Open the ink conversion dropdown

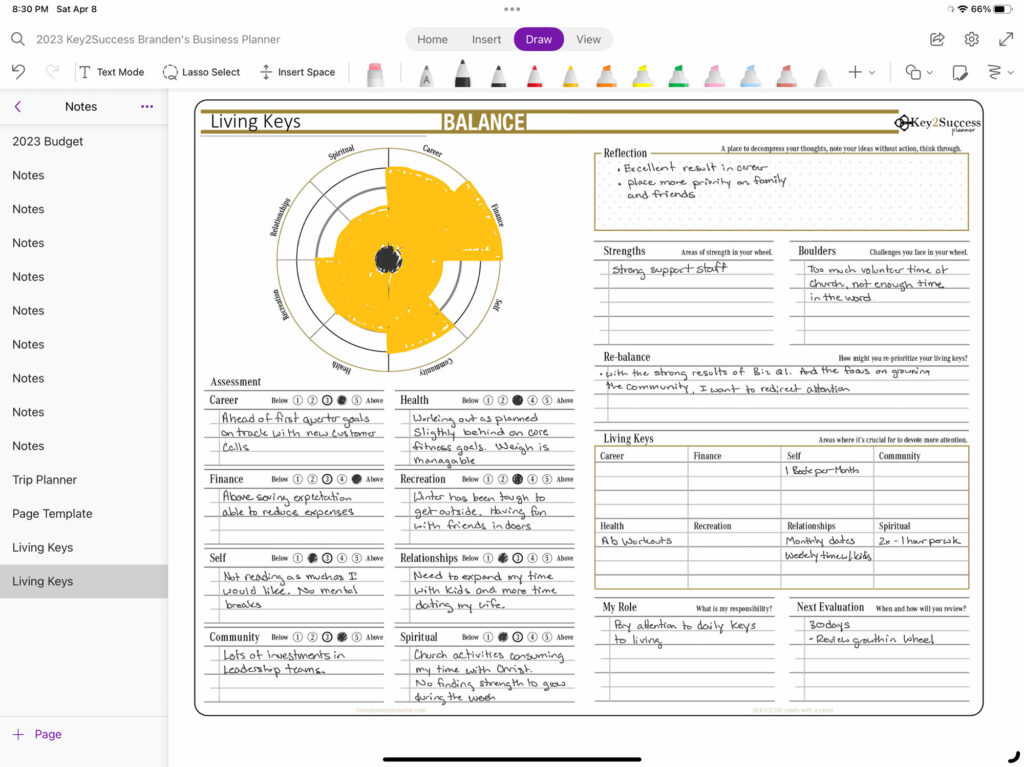pyautogui.click(x=1000, y=72)
